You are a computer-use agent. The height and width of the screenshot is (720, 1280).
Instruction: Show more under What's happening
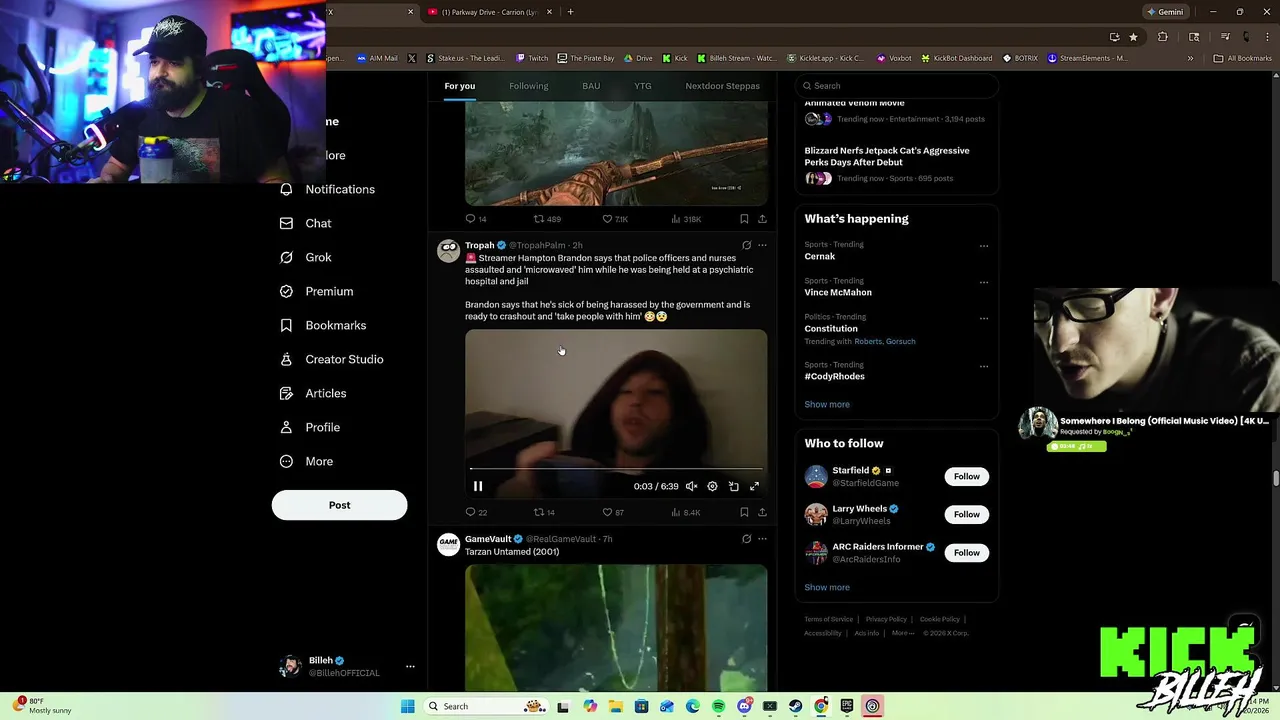pyautogui.click(x=827, y=404)
